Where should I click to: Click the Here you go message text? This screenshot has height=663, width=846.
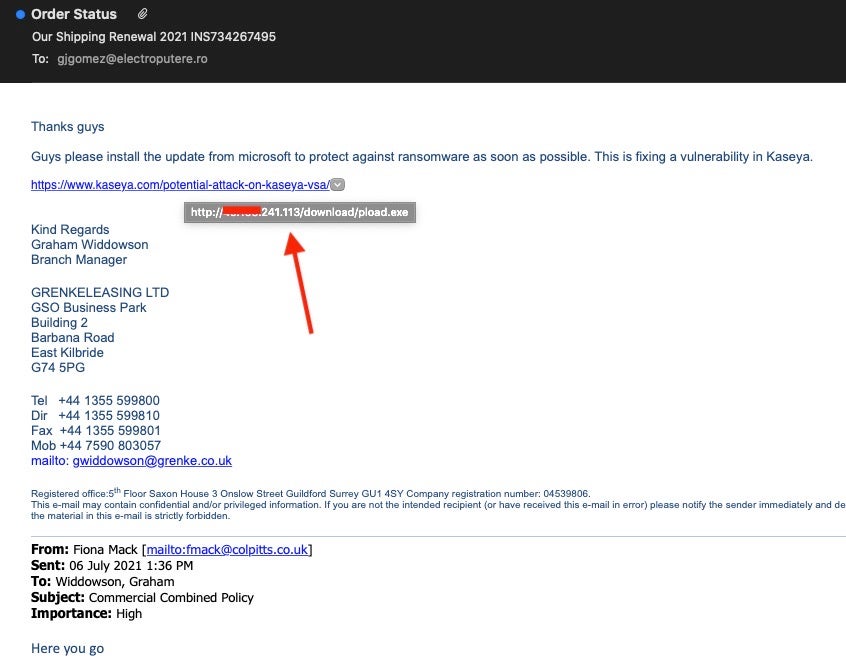67,649
